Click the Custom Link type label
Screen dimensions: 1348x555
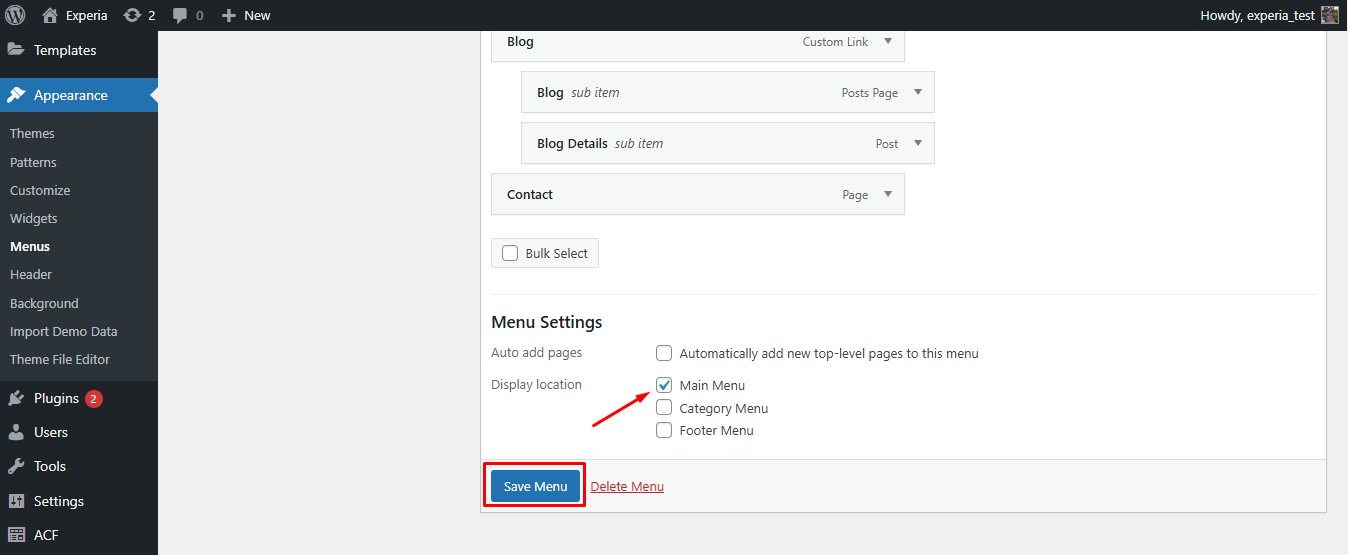pos(835,42)
